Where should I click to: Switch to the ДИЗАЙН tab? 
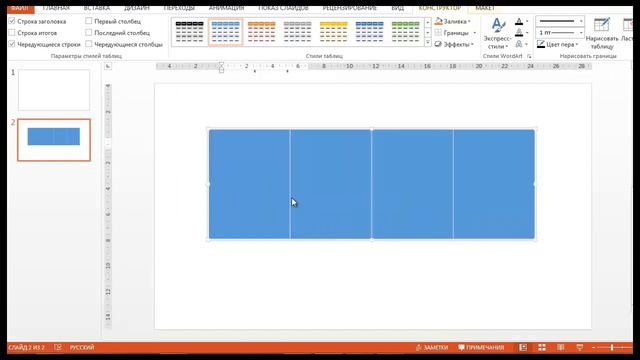click(137, 8)
